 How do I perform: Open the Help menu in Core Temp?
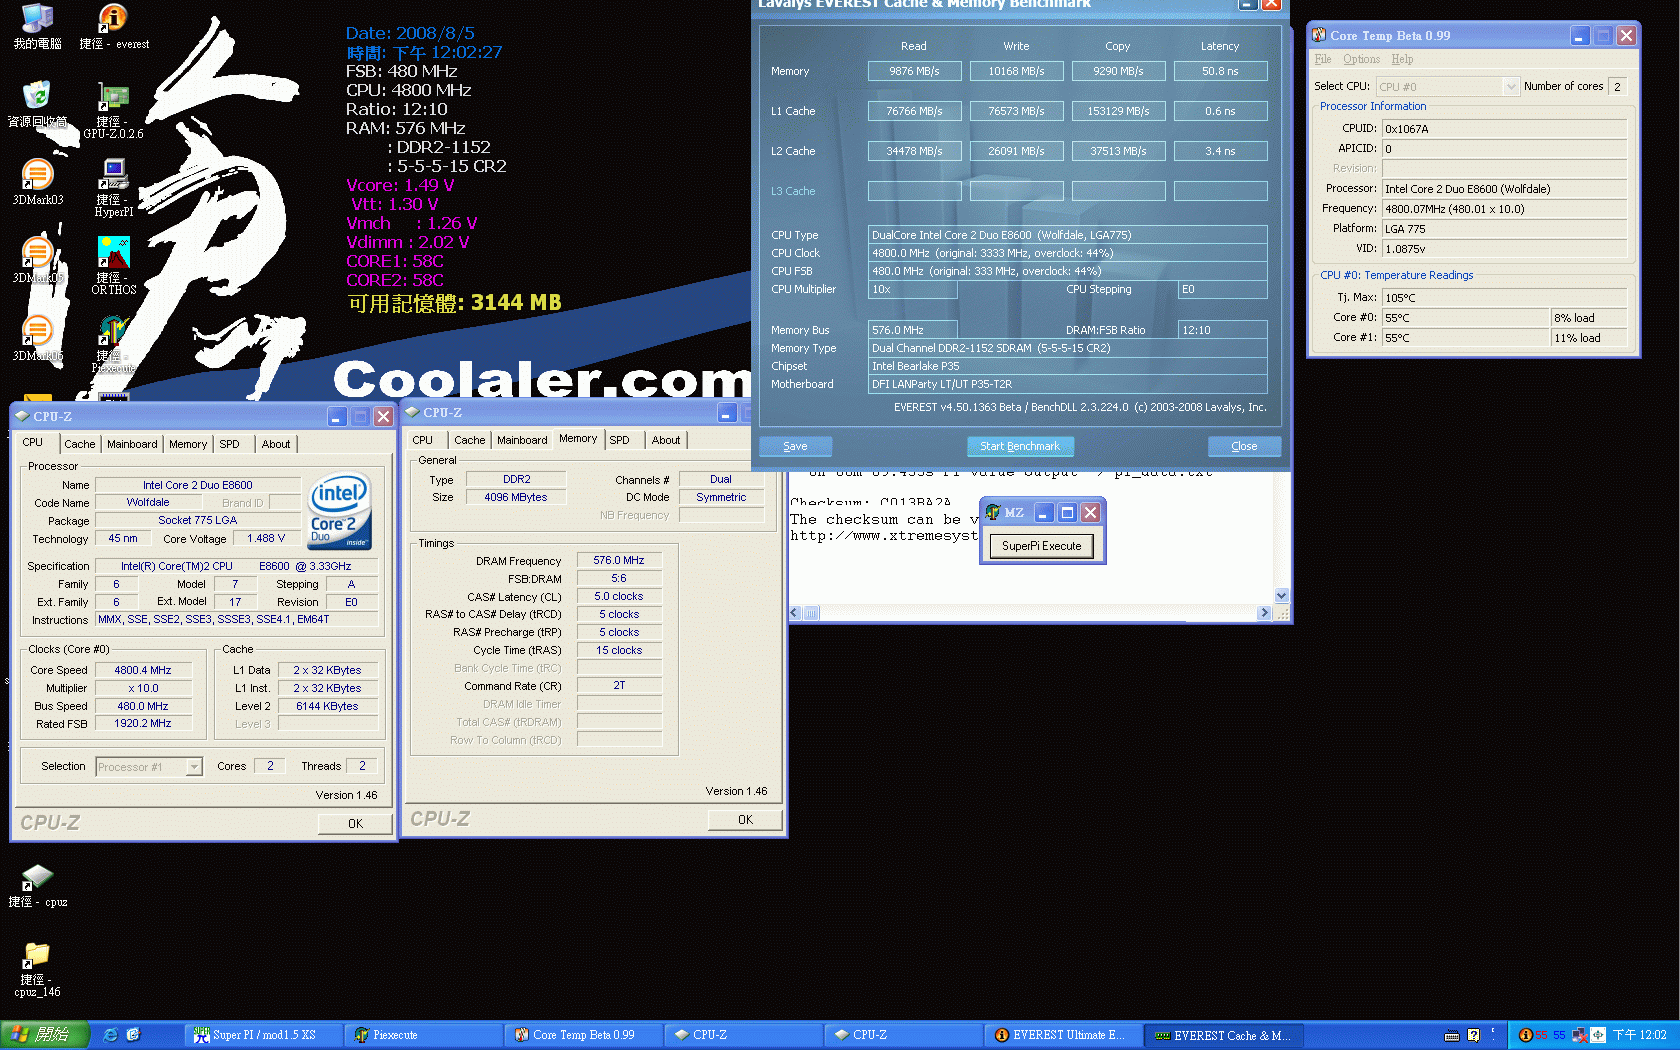tap(1403, 60)
